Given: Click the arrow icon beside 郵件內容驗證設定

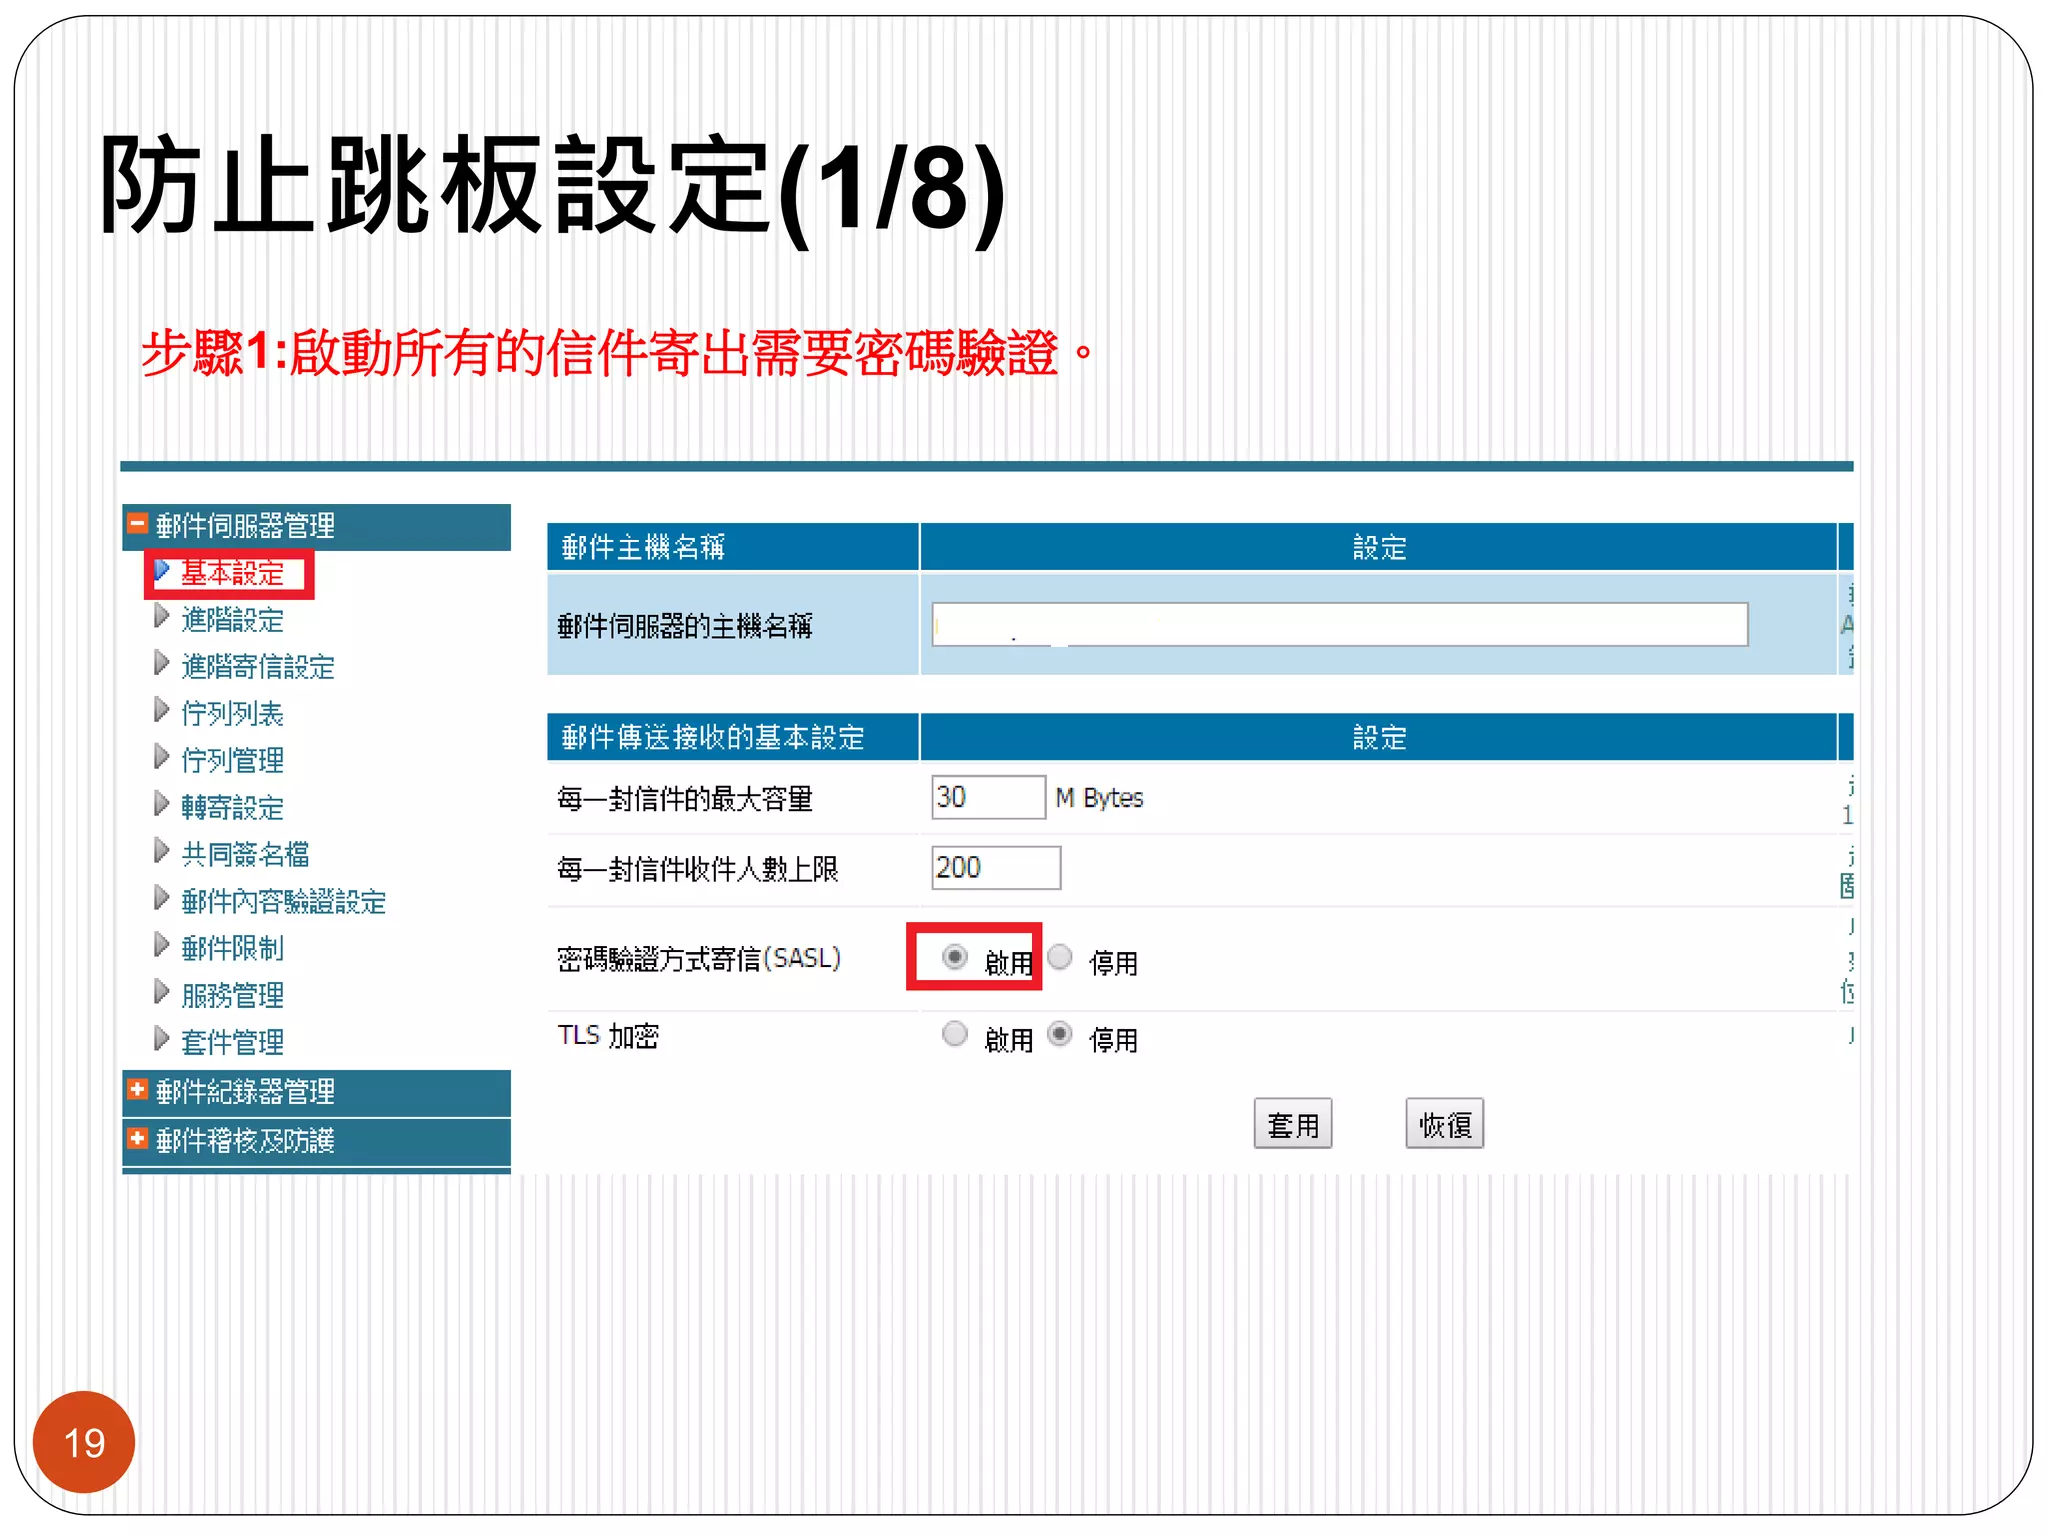Looking at the screenshot, I should click(x=162, y=898).
